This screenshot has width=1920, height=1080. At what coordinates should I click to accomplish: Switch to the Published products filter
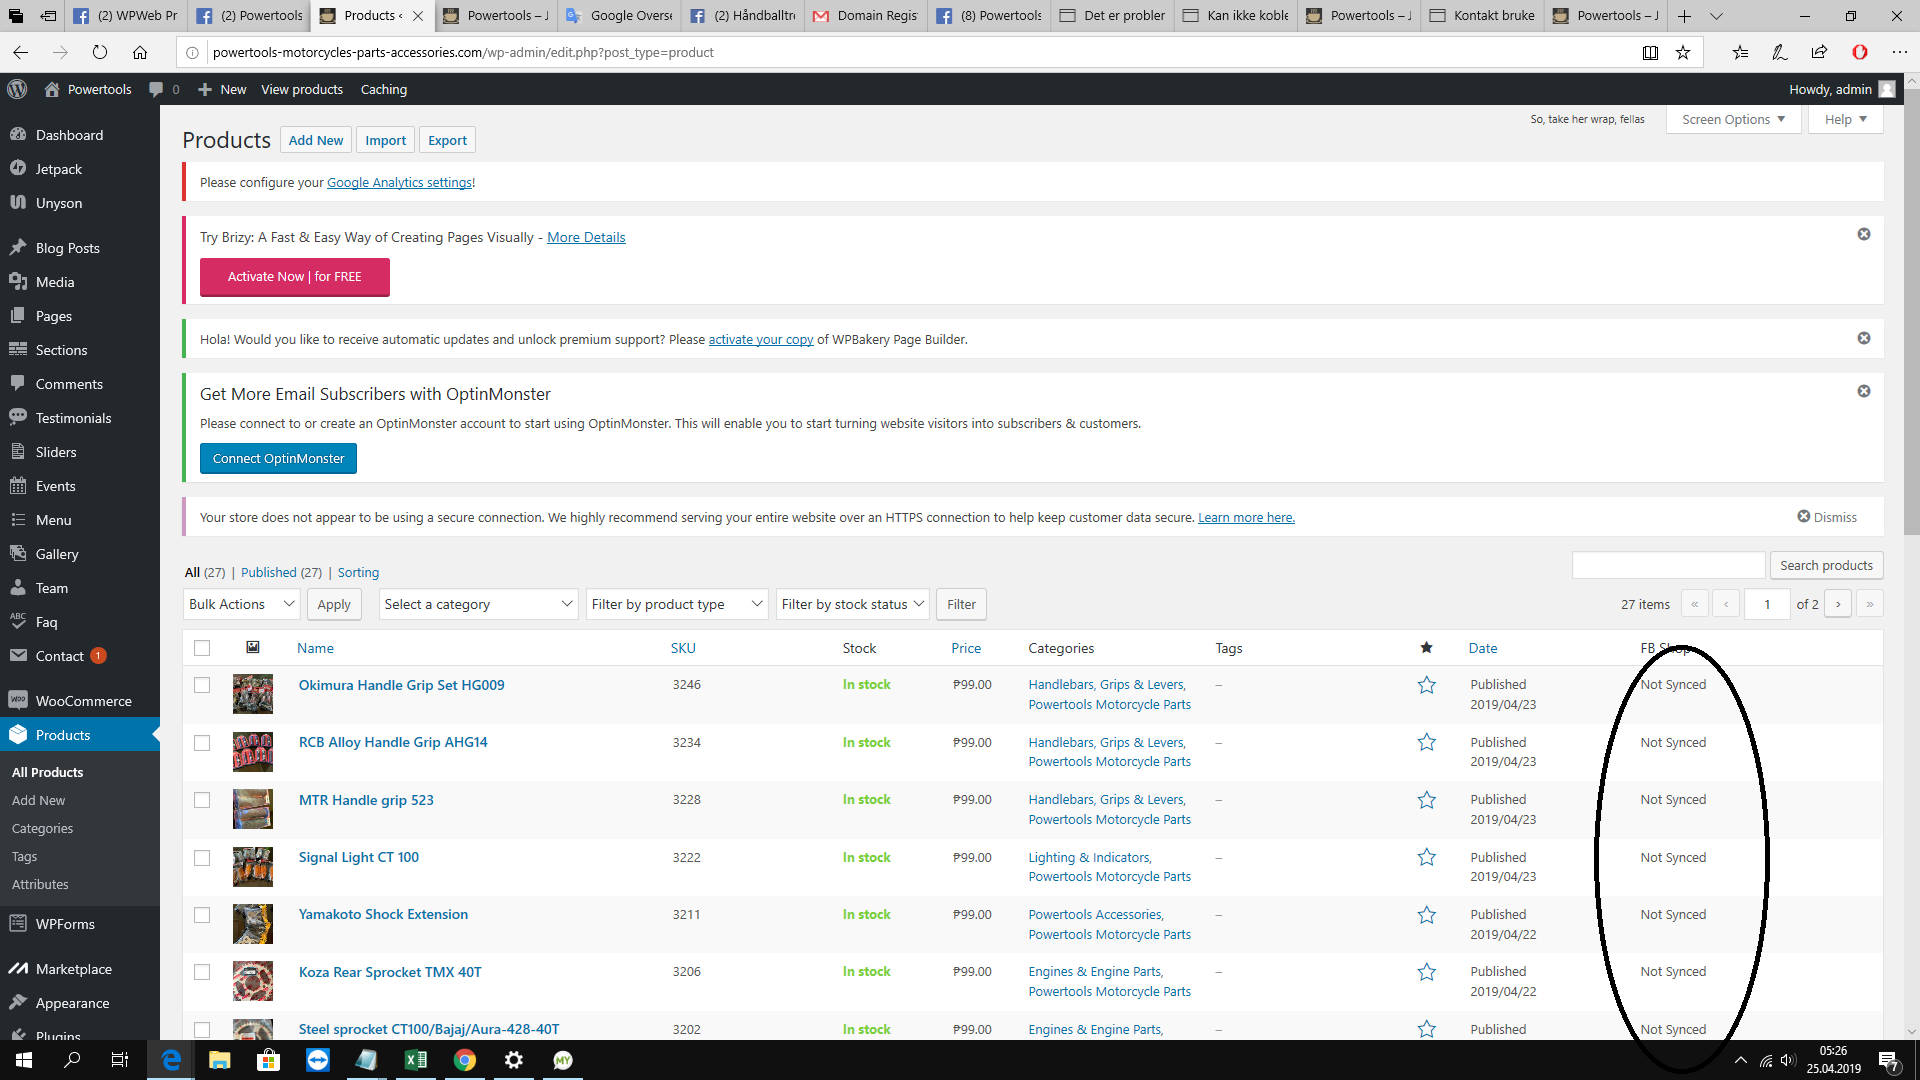click(268, 572)
